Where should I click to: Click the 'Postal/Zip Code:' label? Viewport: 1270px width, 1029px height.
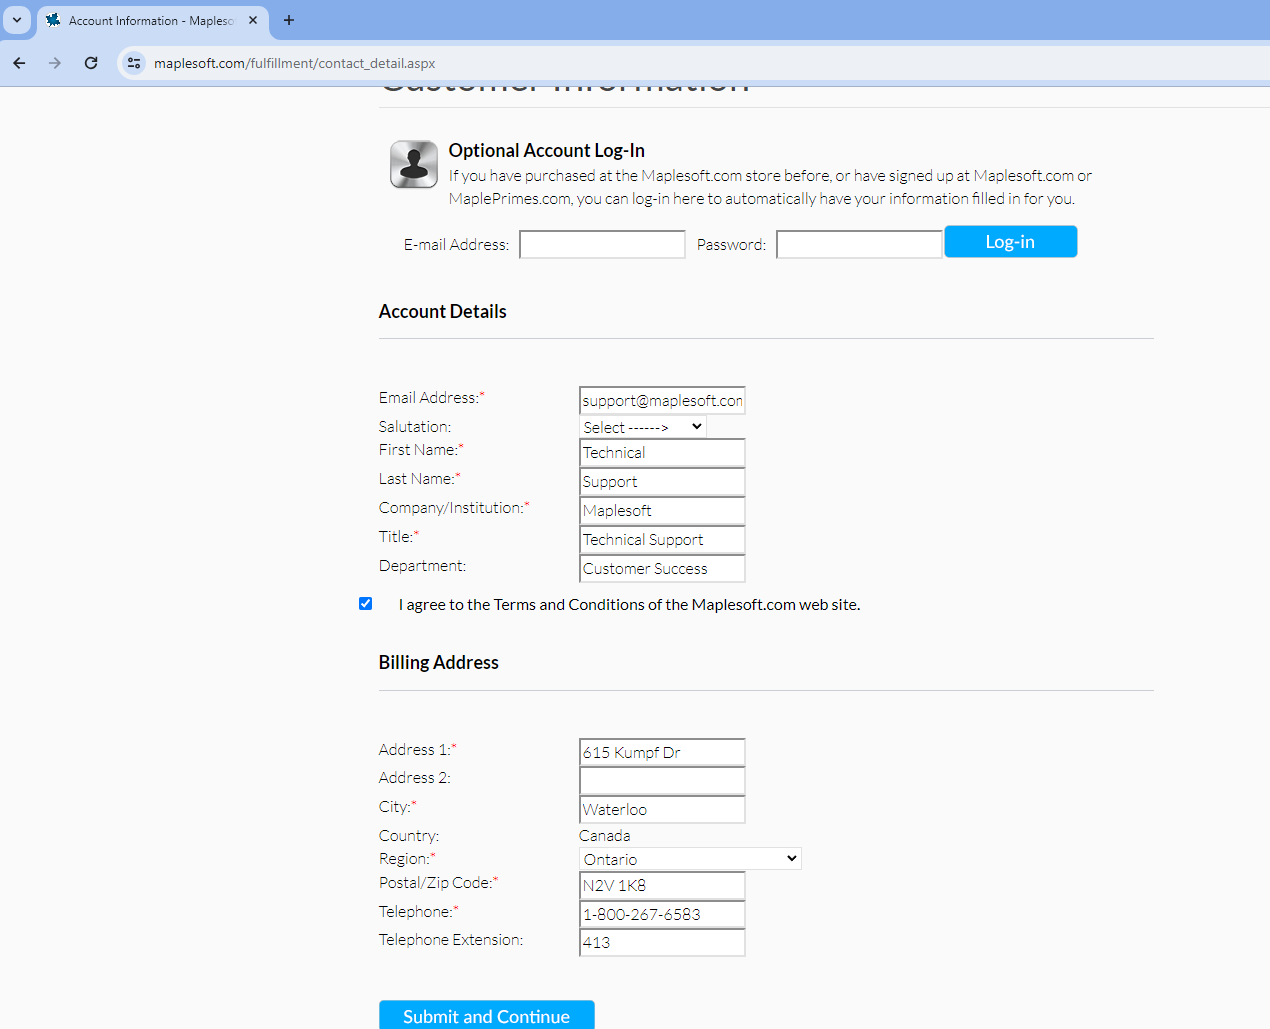click(x=438, y=882)
